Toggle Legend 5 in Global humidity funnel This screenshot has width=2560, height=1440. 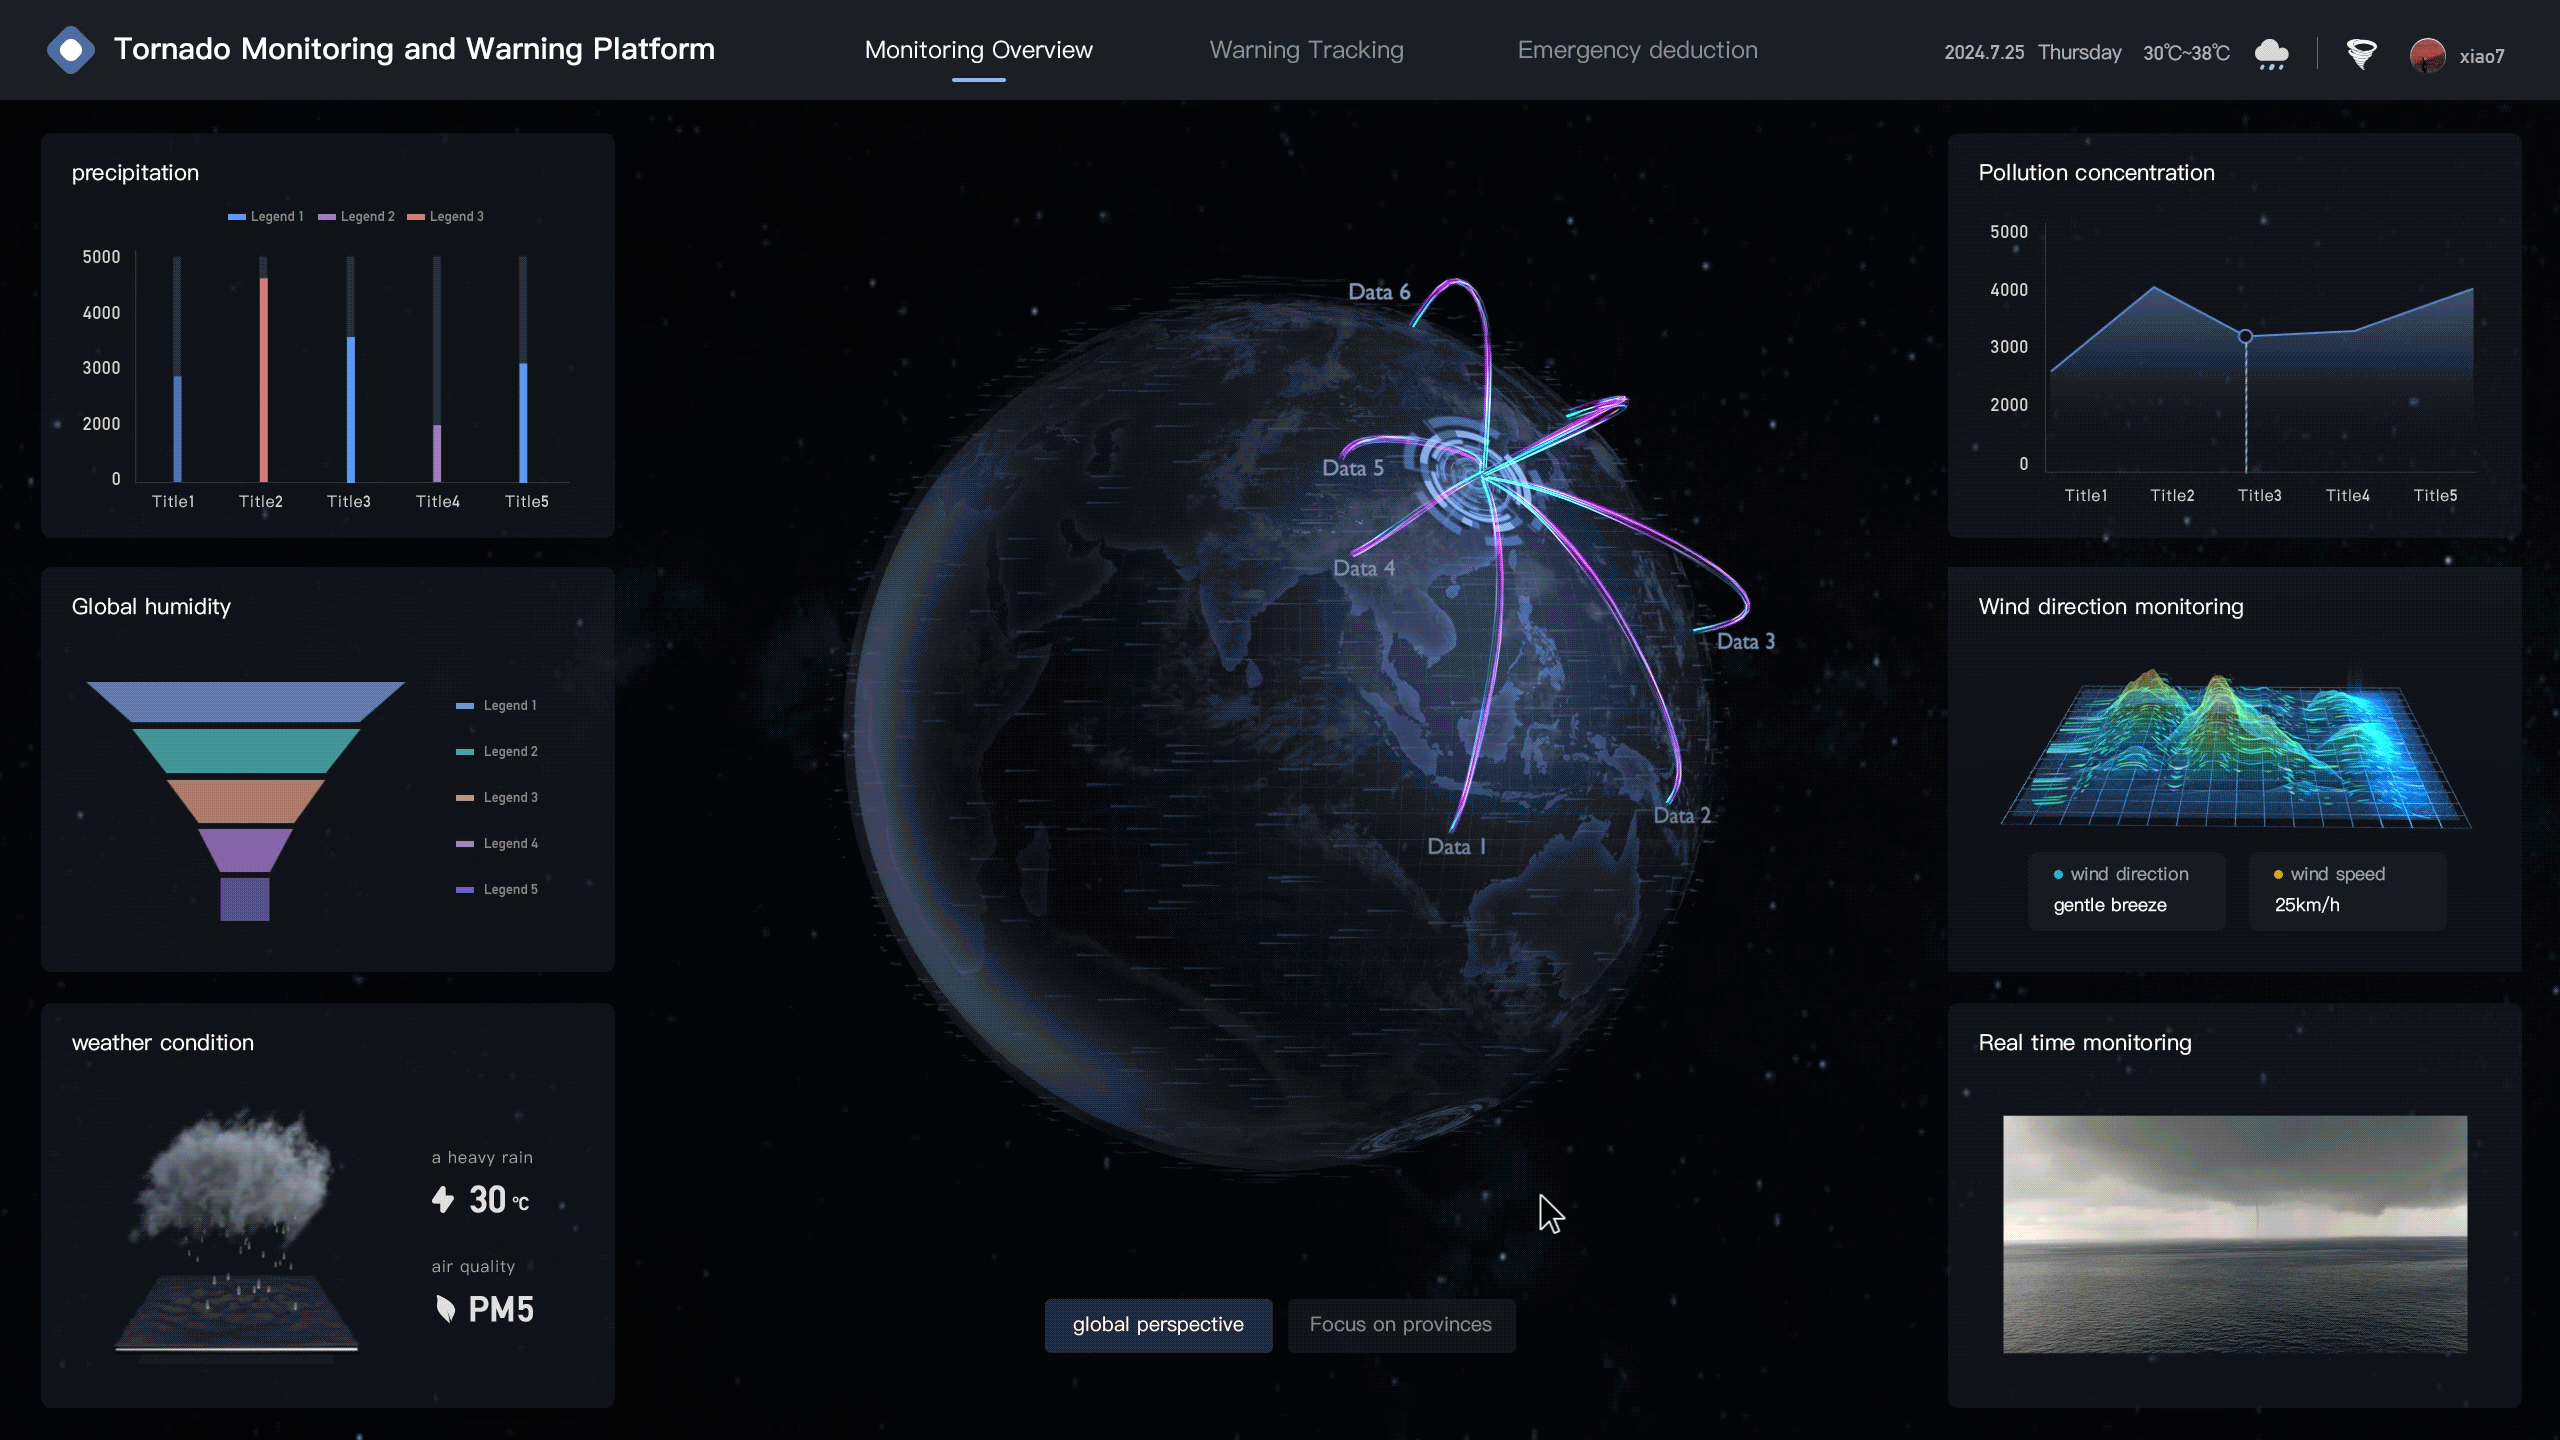tap(496, 889)
